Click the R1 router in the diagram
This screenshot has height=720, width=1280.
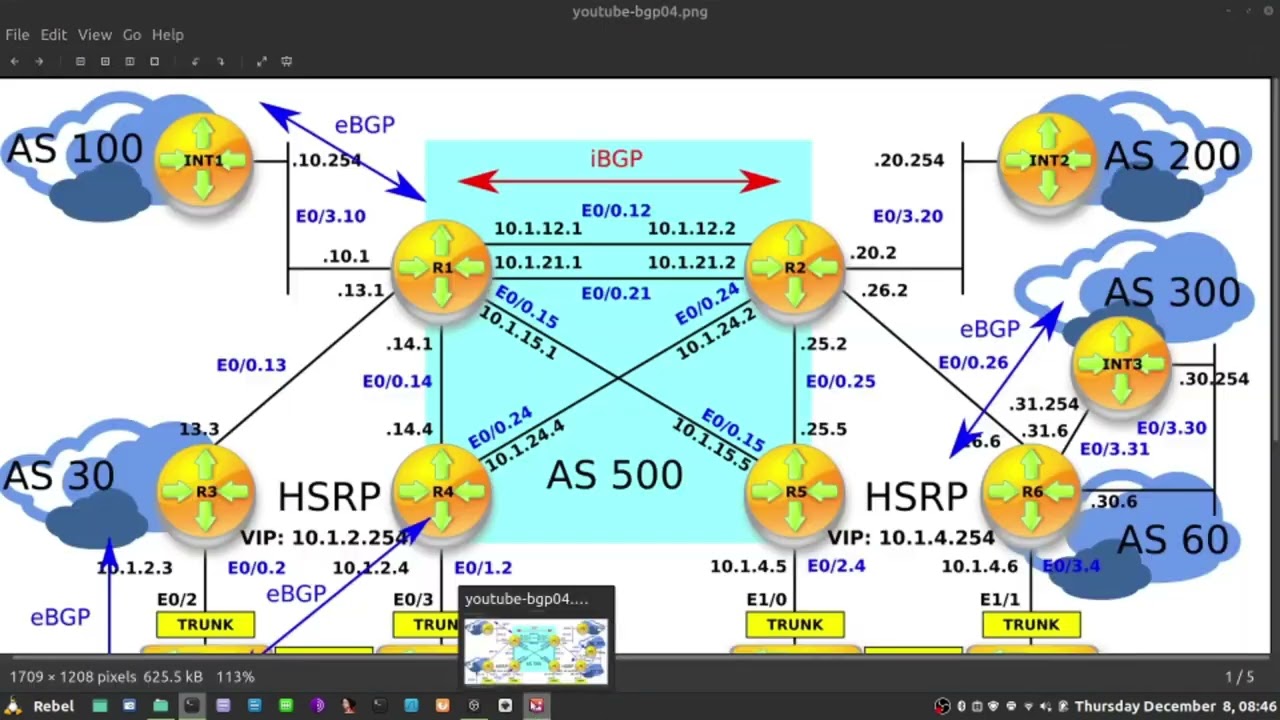(442, 268)
